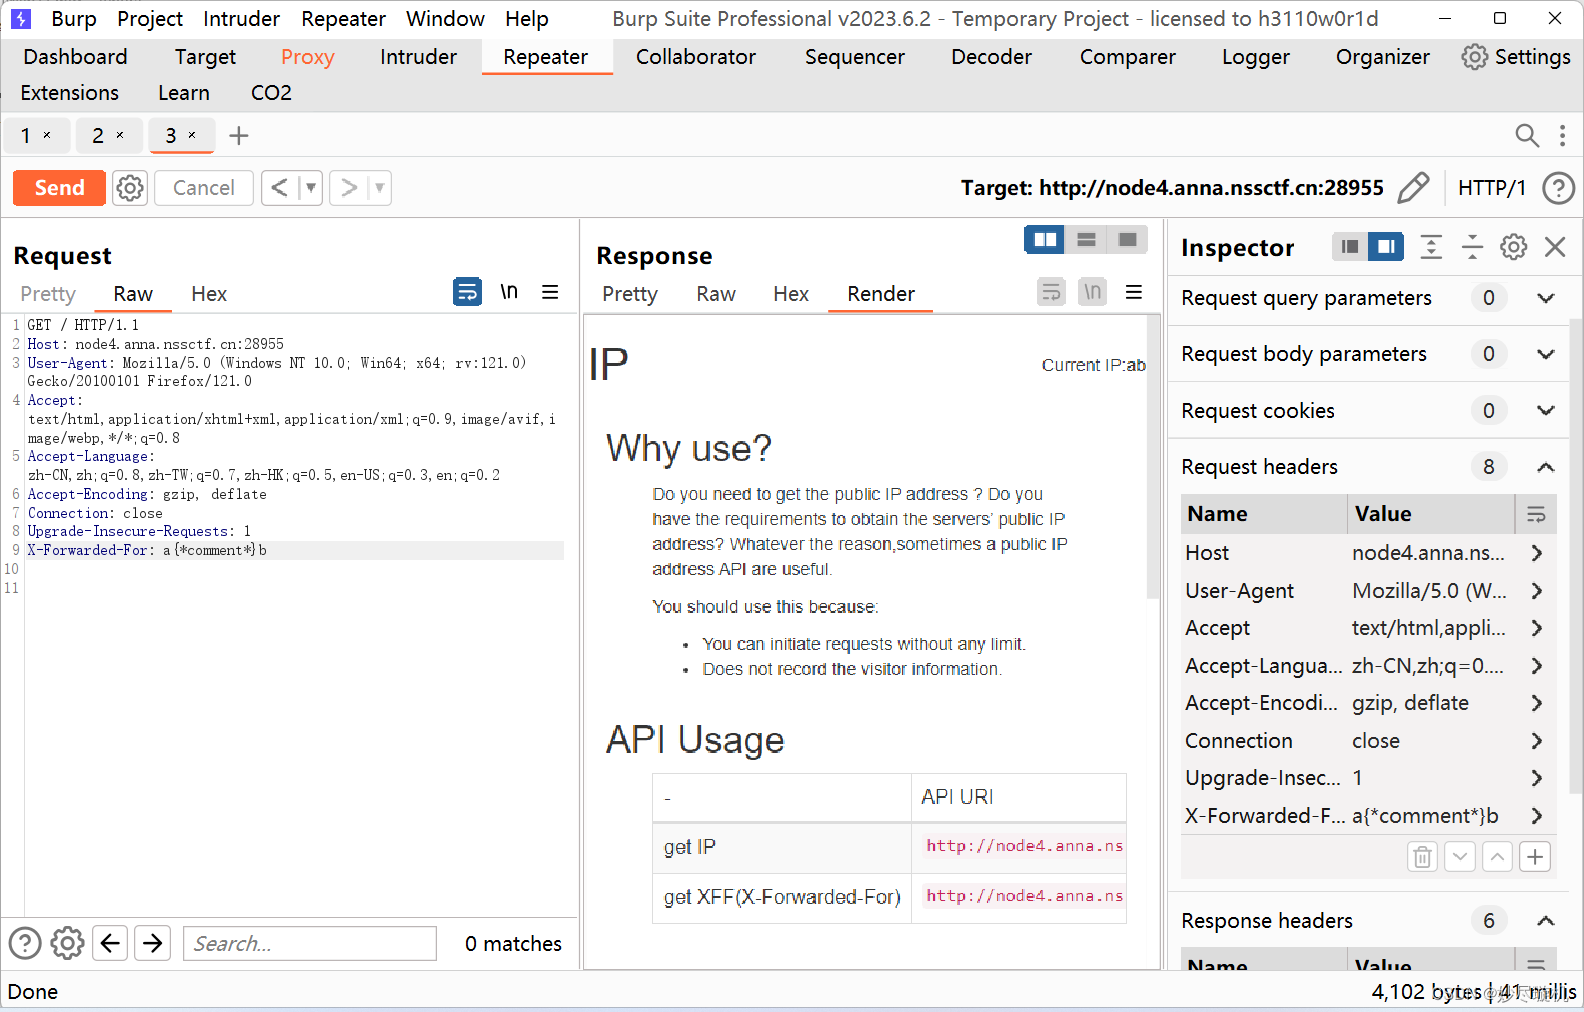Open global Settings
Screen dimensions: 1584x1012
[1517, 57]
